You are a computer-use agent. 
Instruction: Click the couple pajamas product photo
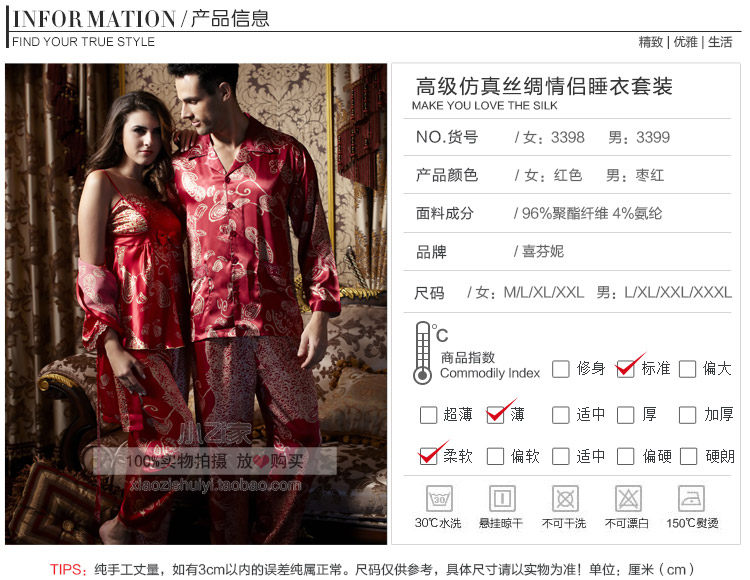pos(196,304)
